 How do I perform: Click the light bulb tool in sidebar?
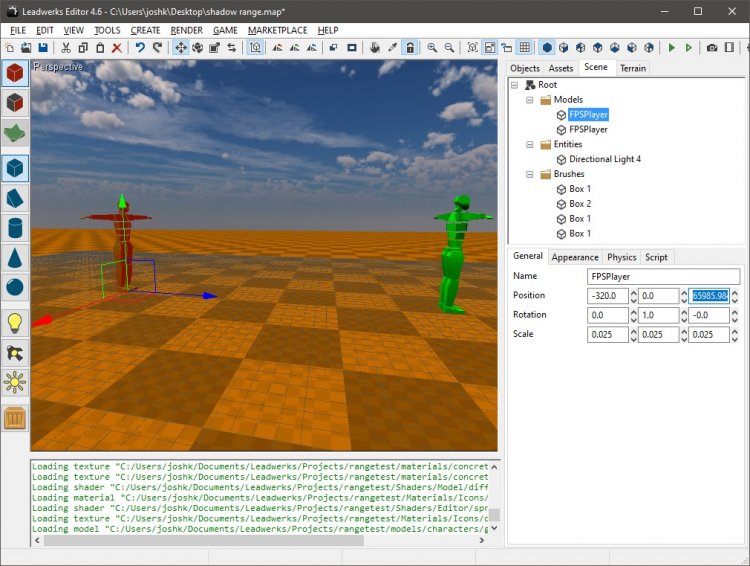(x=15, y=321)
